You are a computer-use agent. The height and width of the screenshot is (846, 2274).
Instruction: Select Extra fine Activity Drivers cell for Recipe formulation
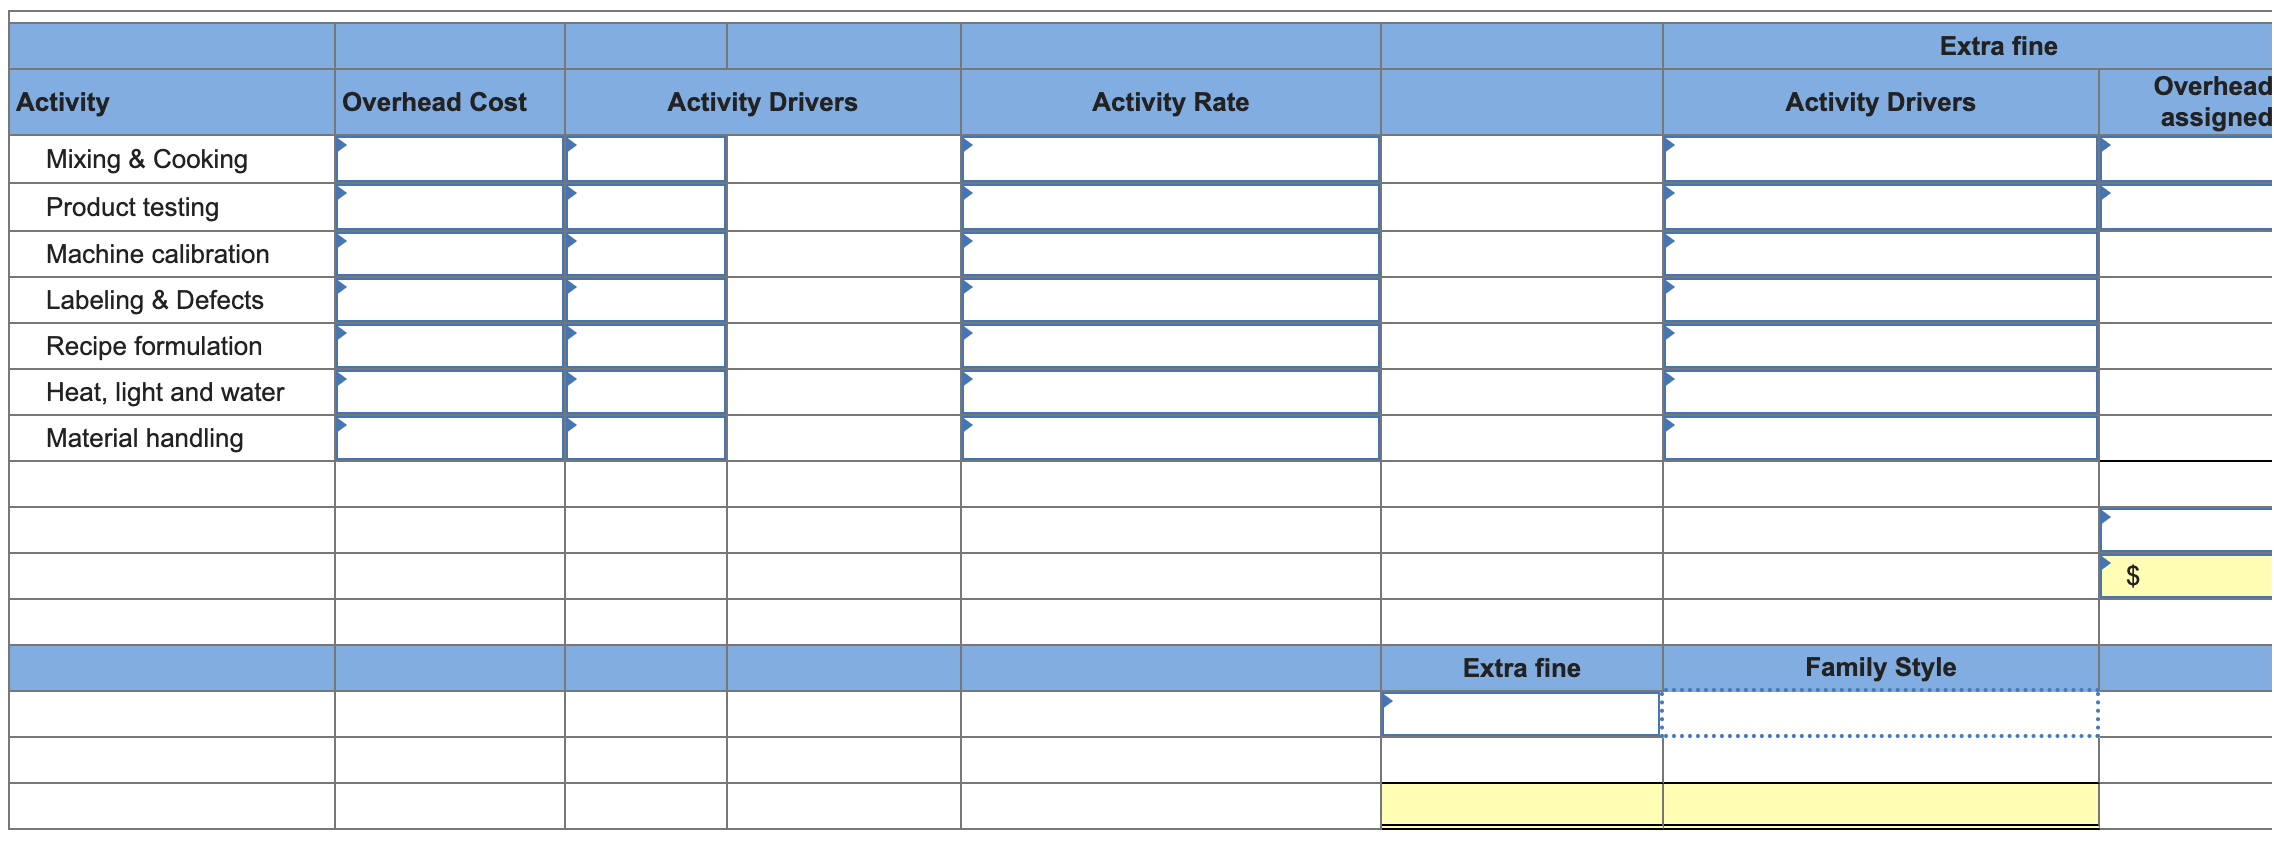pyautogui.click(x=1881, y=346)
